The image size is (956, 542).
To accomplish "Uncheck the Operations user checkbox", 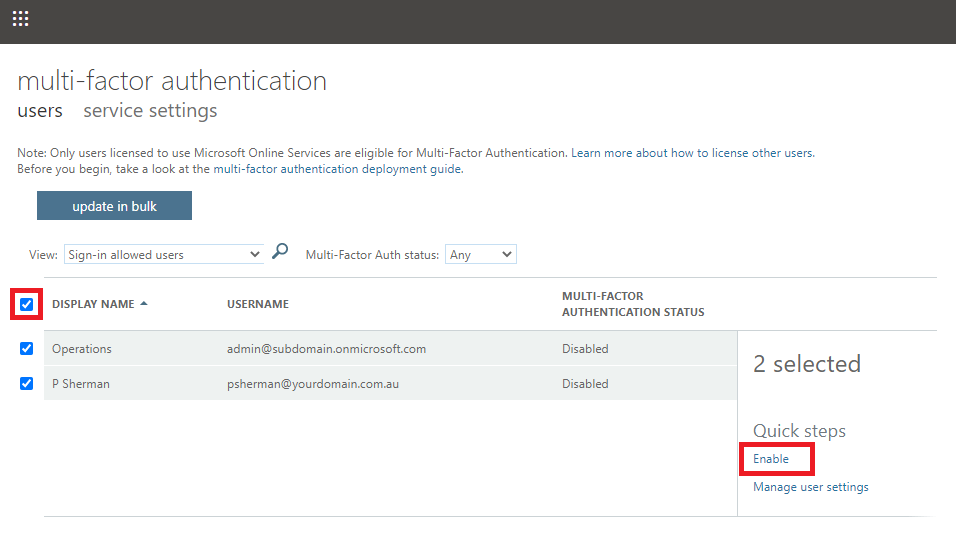I will pyautogui.click(x=26, y=348).
